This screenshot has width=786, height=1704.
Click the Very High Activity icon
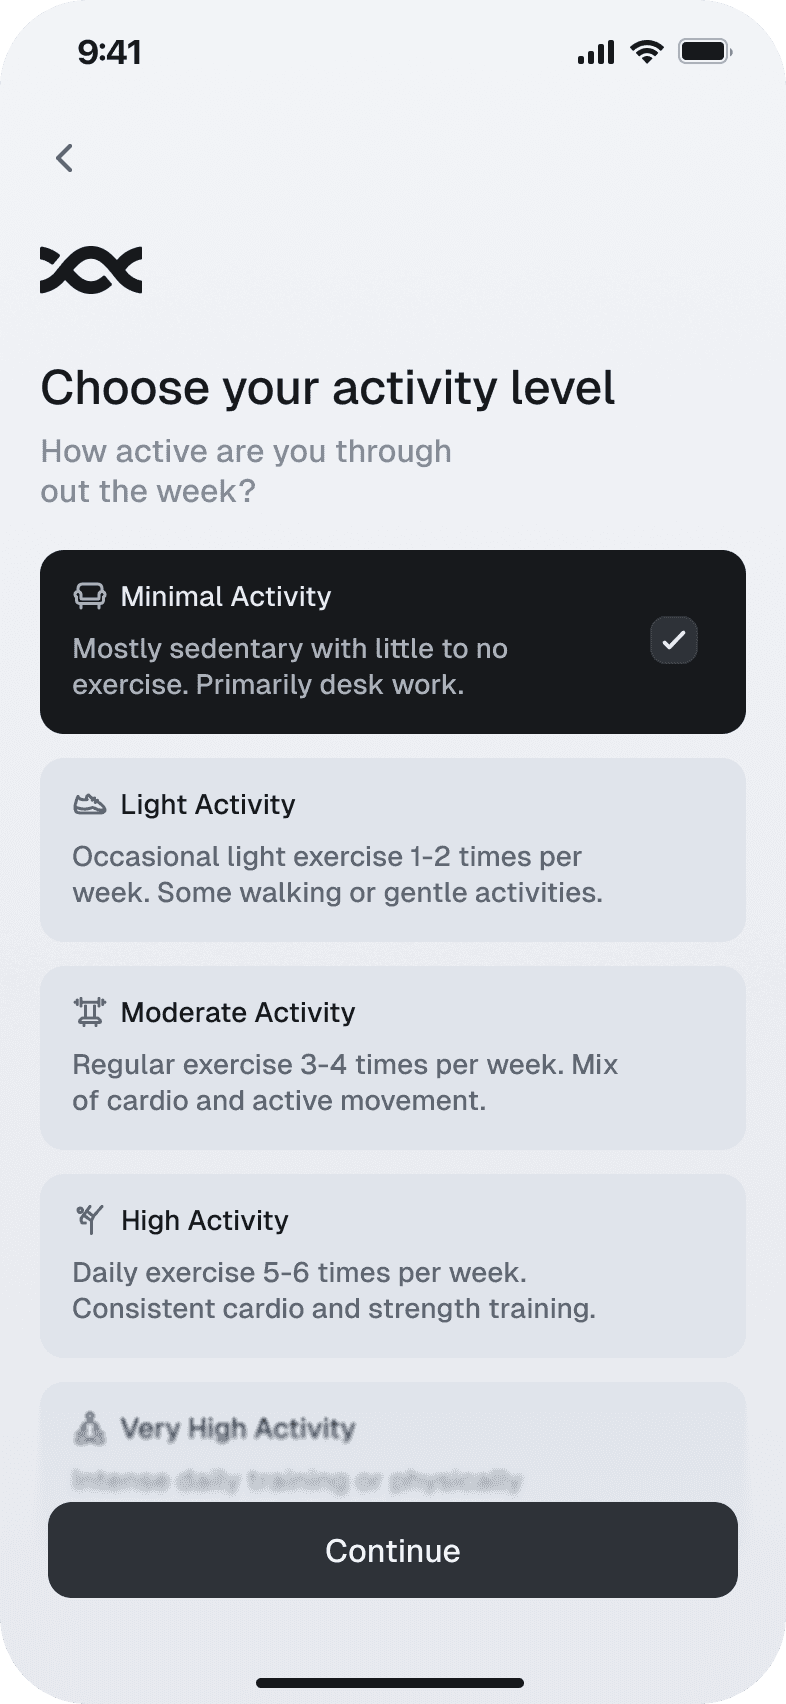[x=88, y=1428]
